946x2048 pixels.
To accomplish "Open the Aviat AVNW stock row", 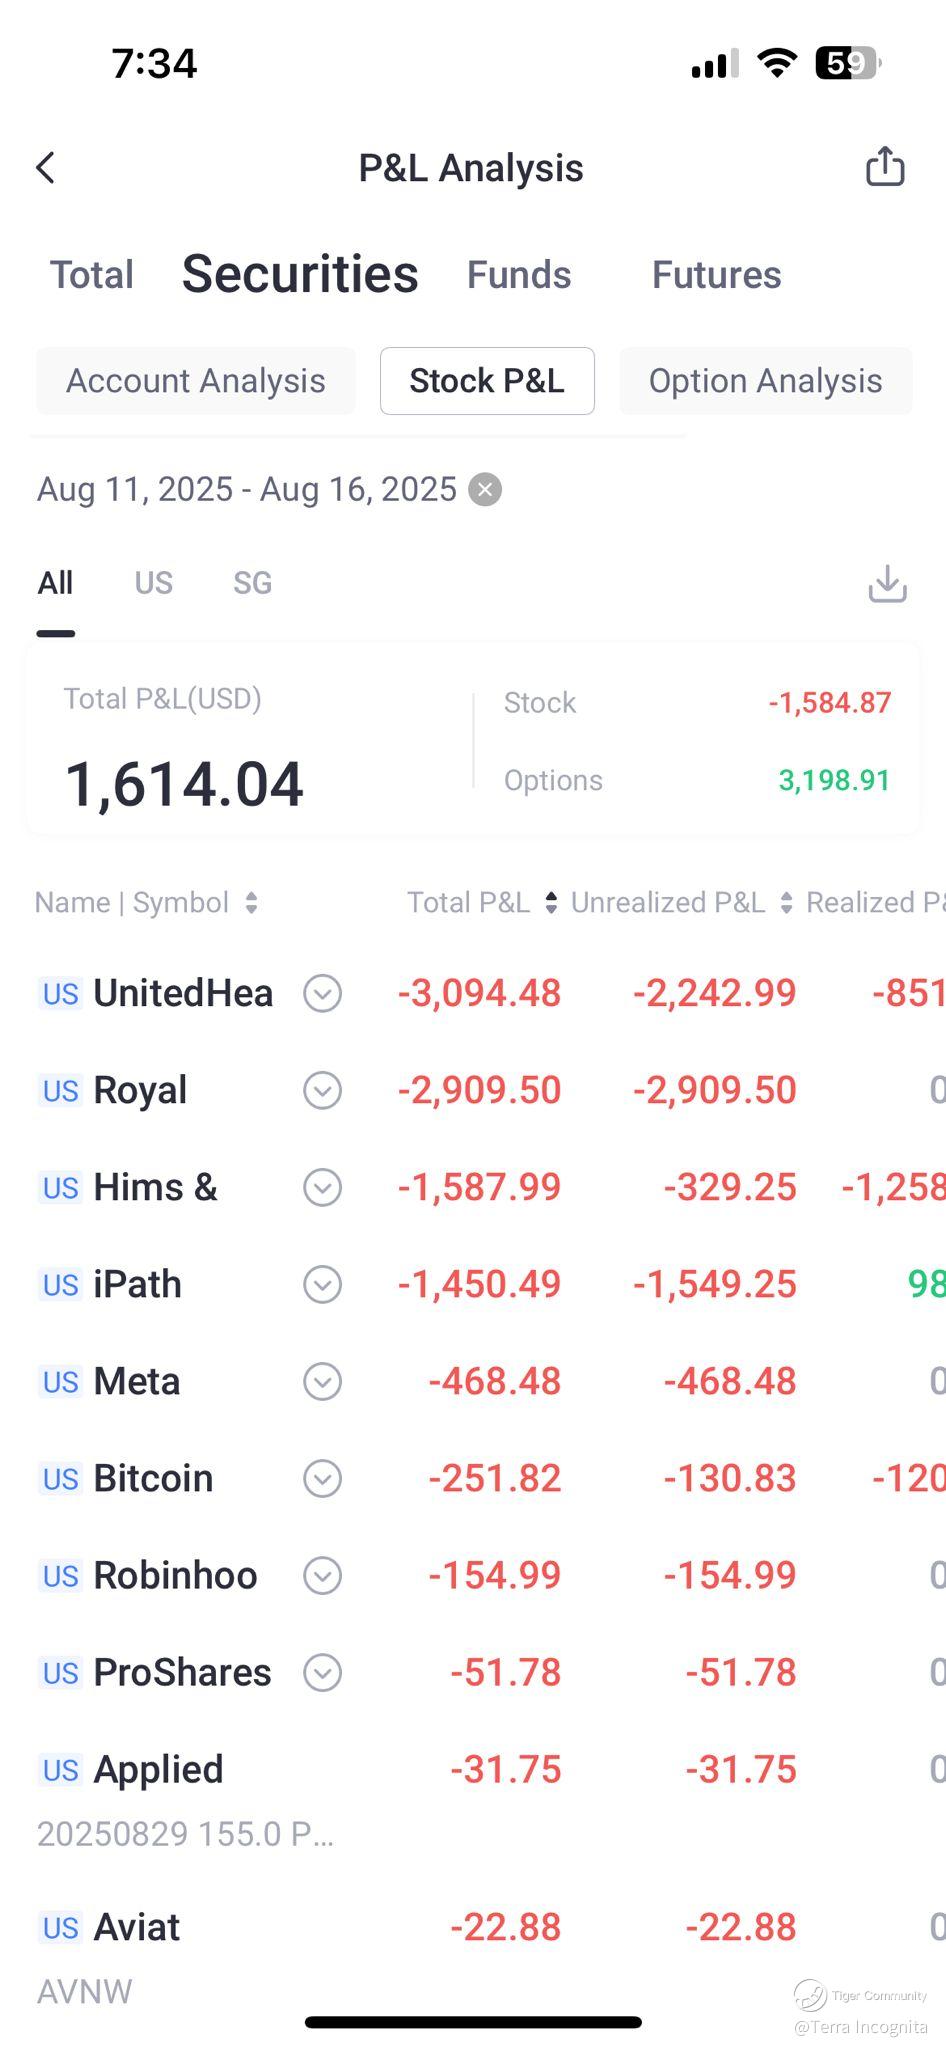I will pos(137,1928).
